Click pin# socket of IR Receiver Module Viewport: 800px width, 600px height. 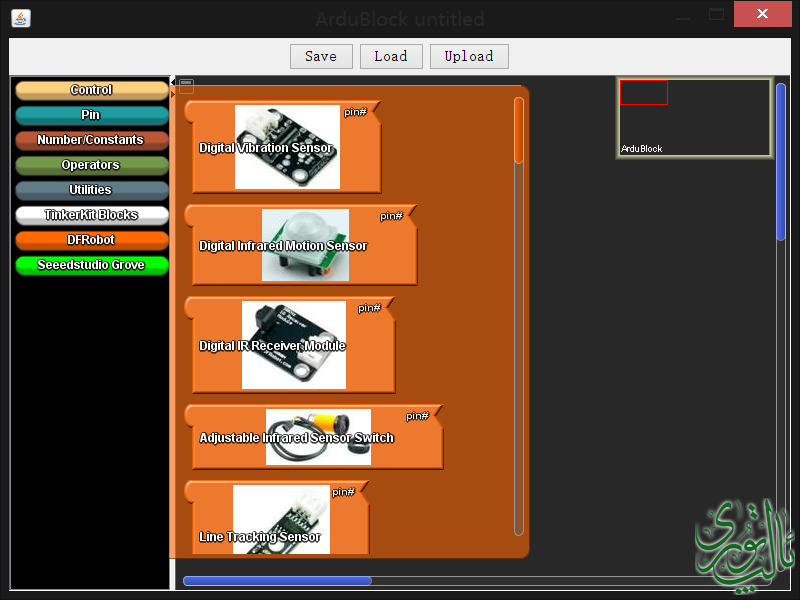pyautogui.click(x=369, y=308)
